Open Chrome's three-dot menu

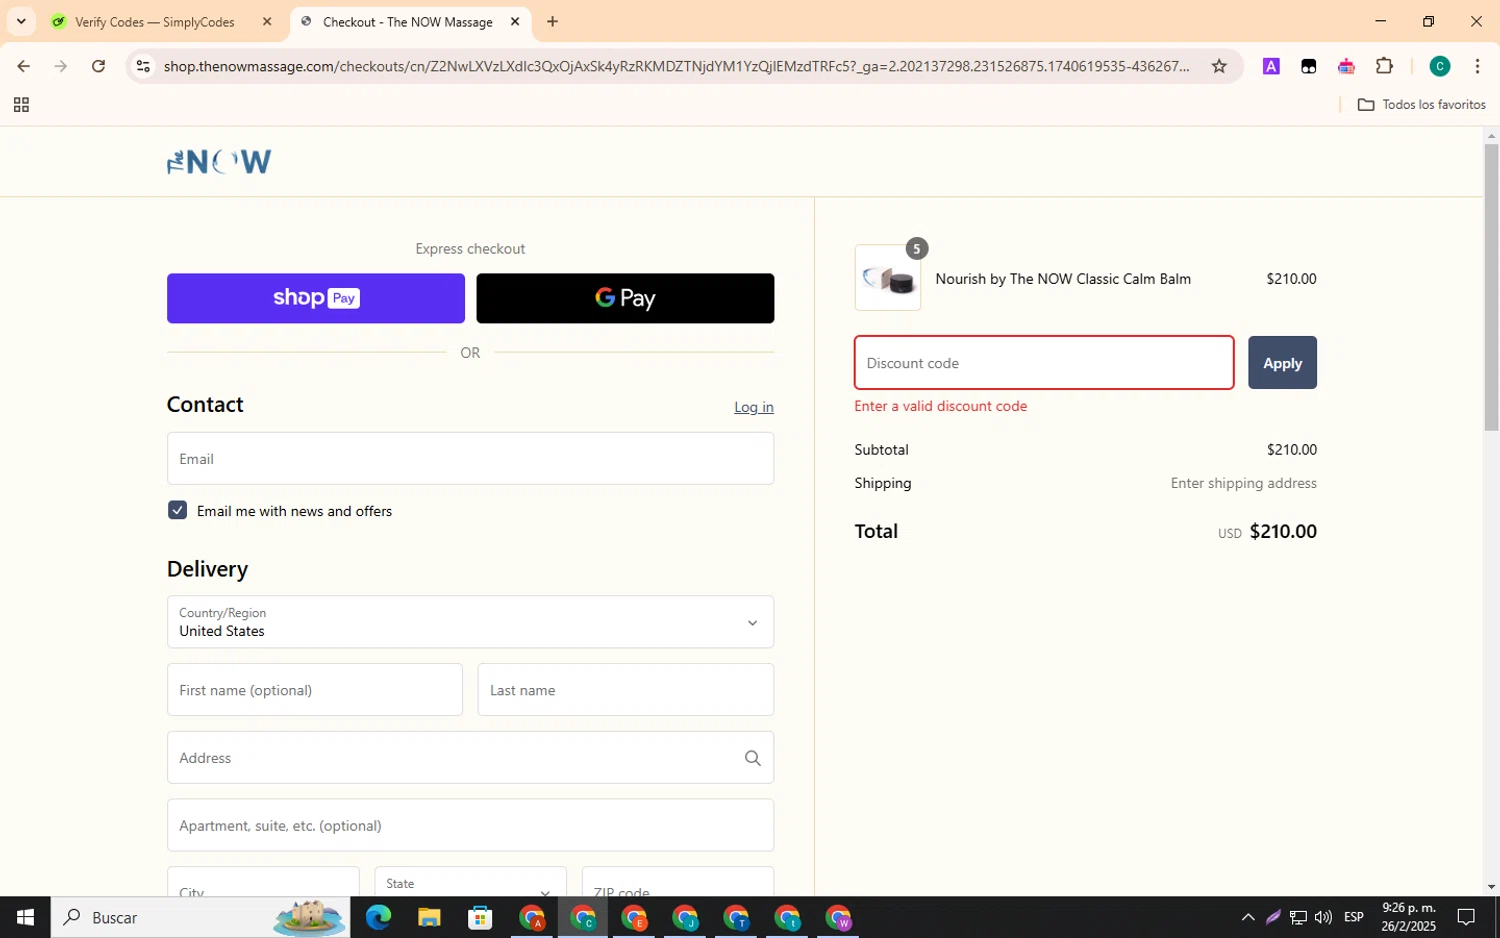coord(1477,66)
